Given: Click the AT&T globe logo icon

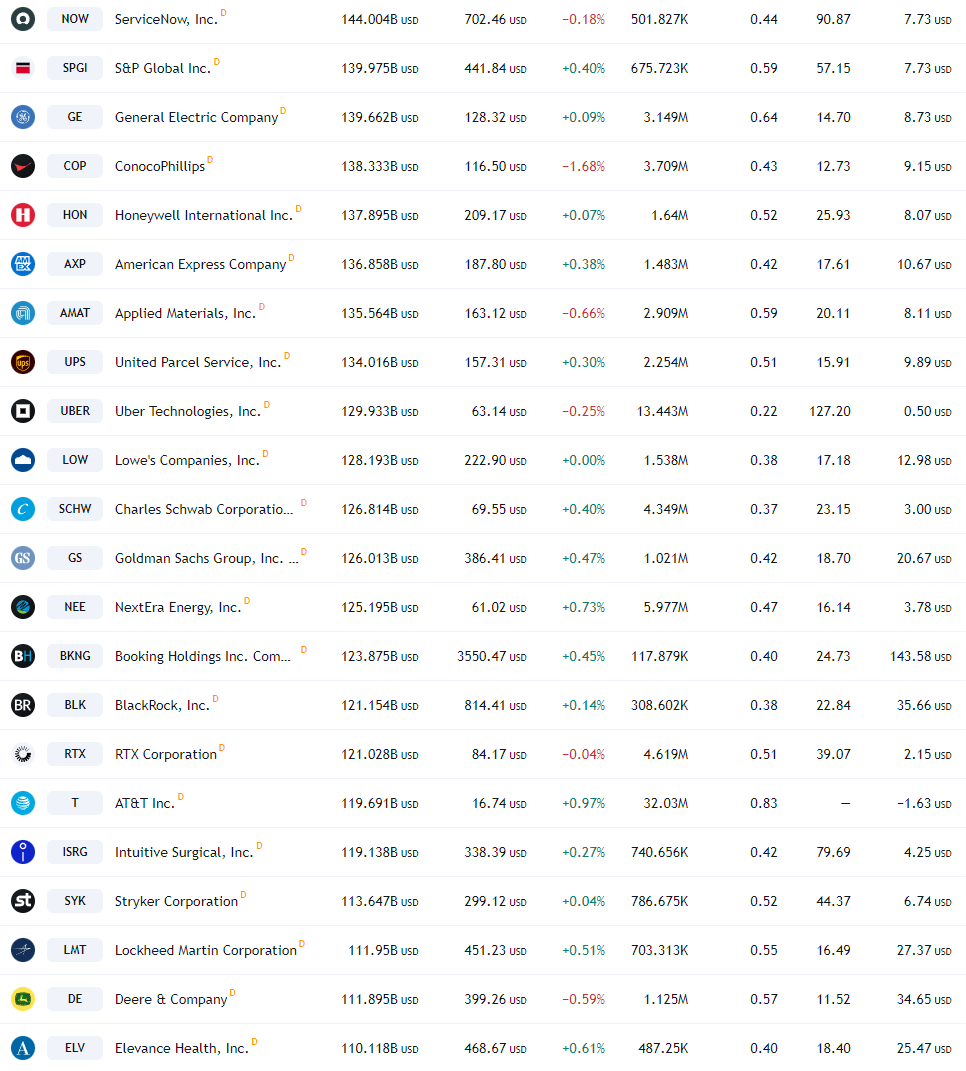Looking at the screenshot, I should click(23, 803).
